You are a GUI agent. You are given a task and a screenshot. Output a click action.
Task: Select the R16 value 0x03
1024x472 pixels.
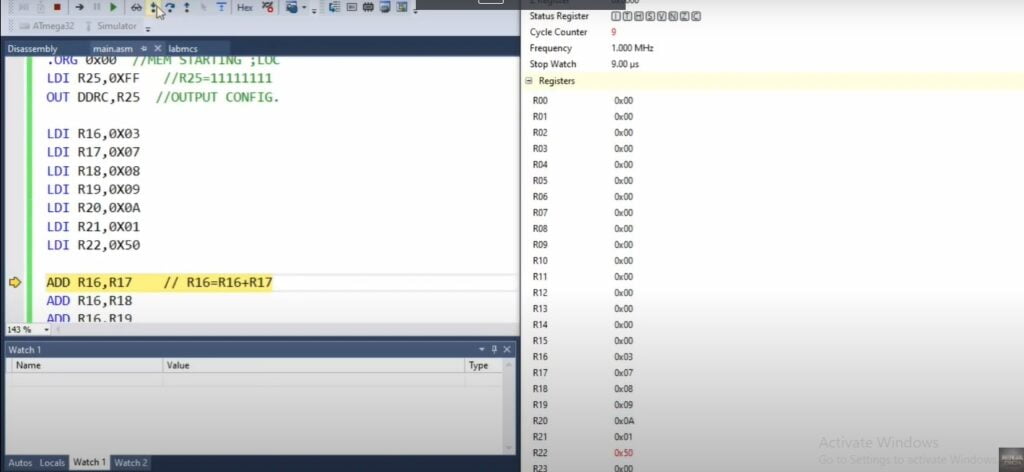point(624,357)
